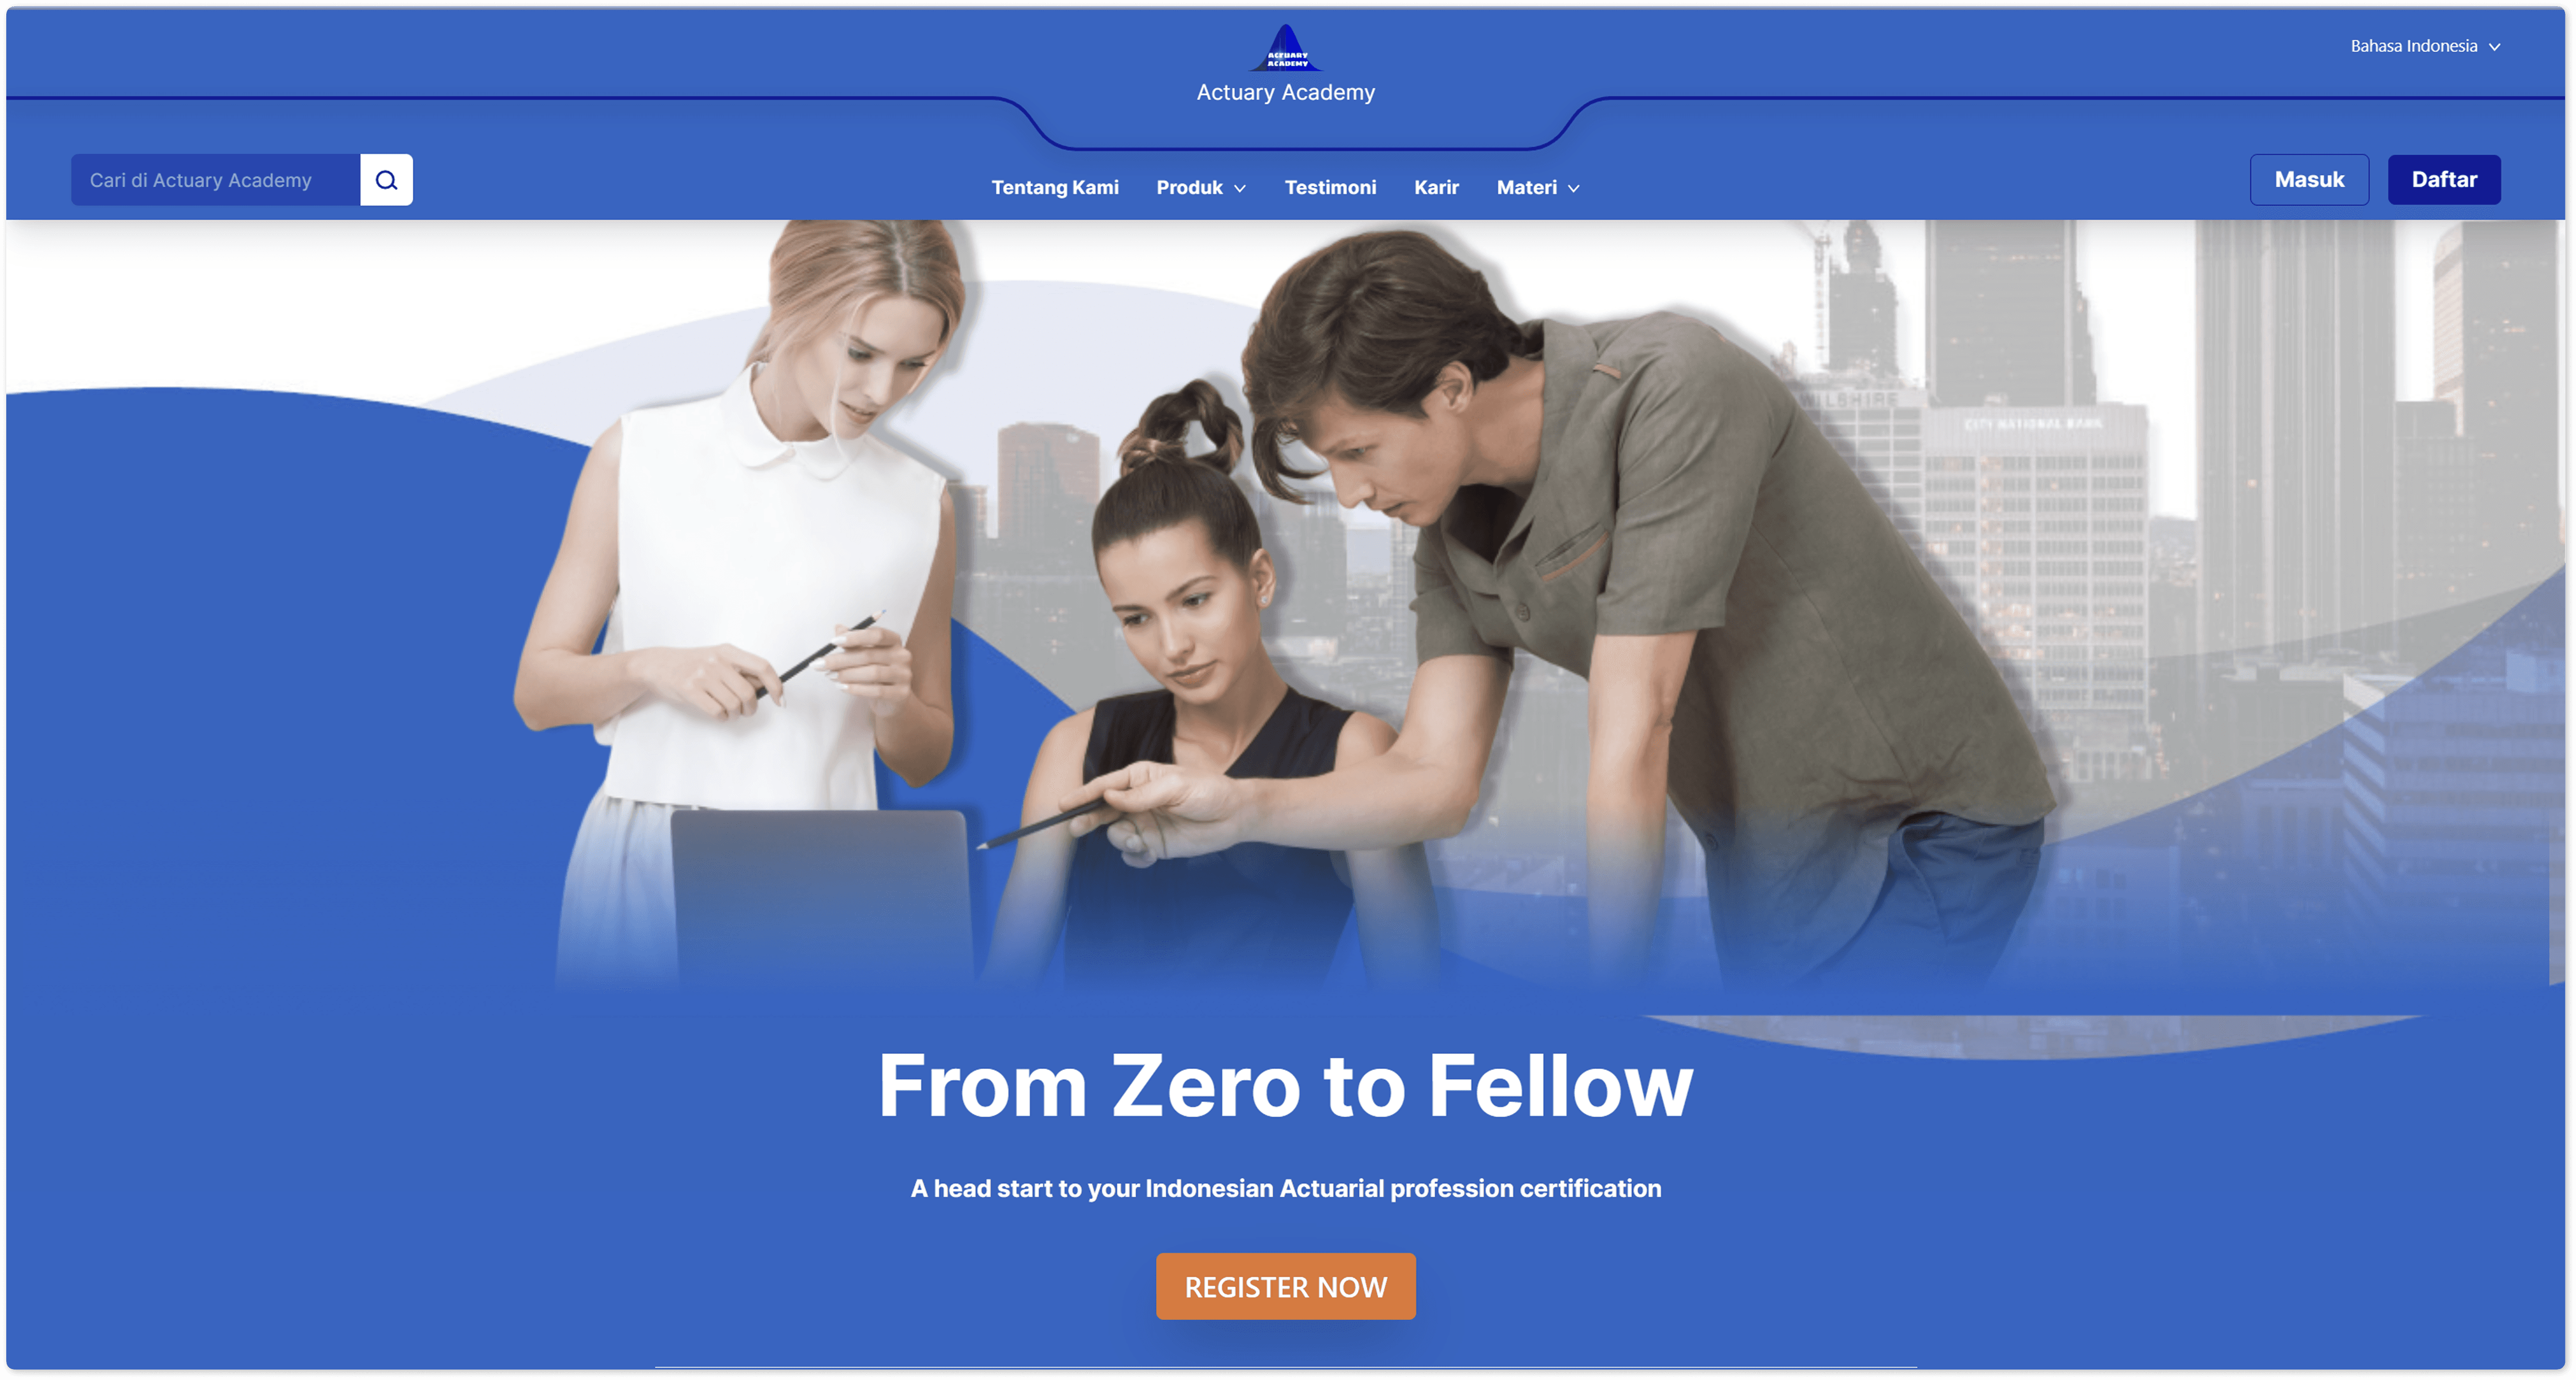Screen dimensions: 2576x1380
Task: Expand the Materi menu
Action: click(x=1538, y=187)
